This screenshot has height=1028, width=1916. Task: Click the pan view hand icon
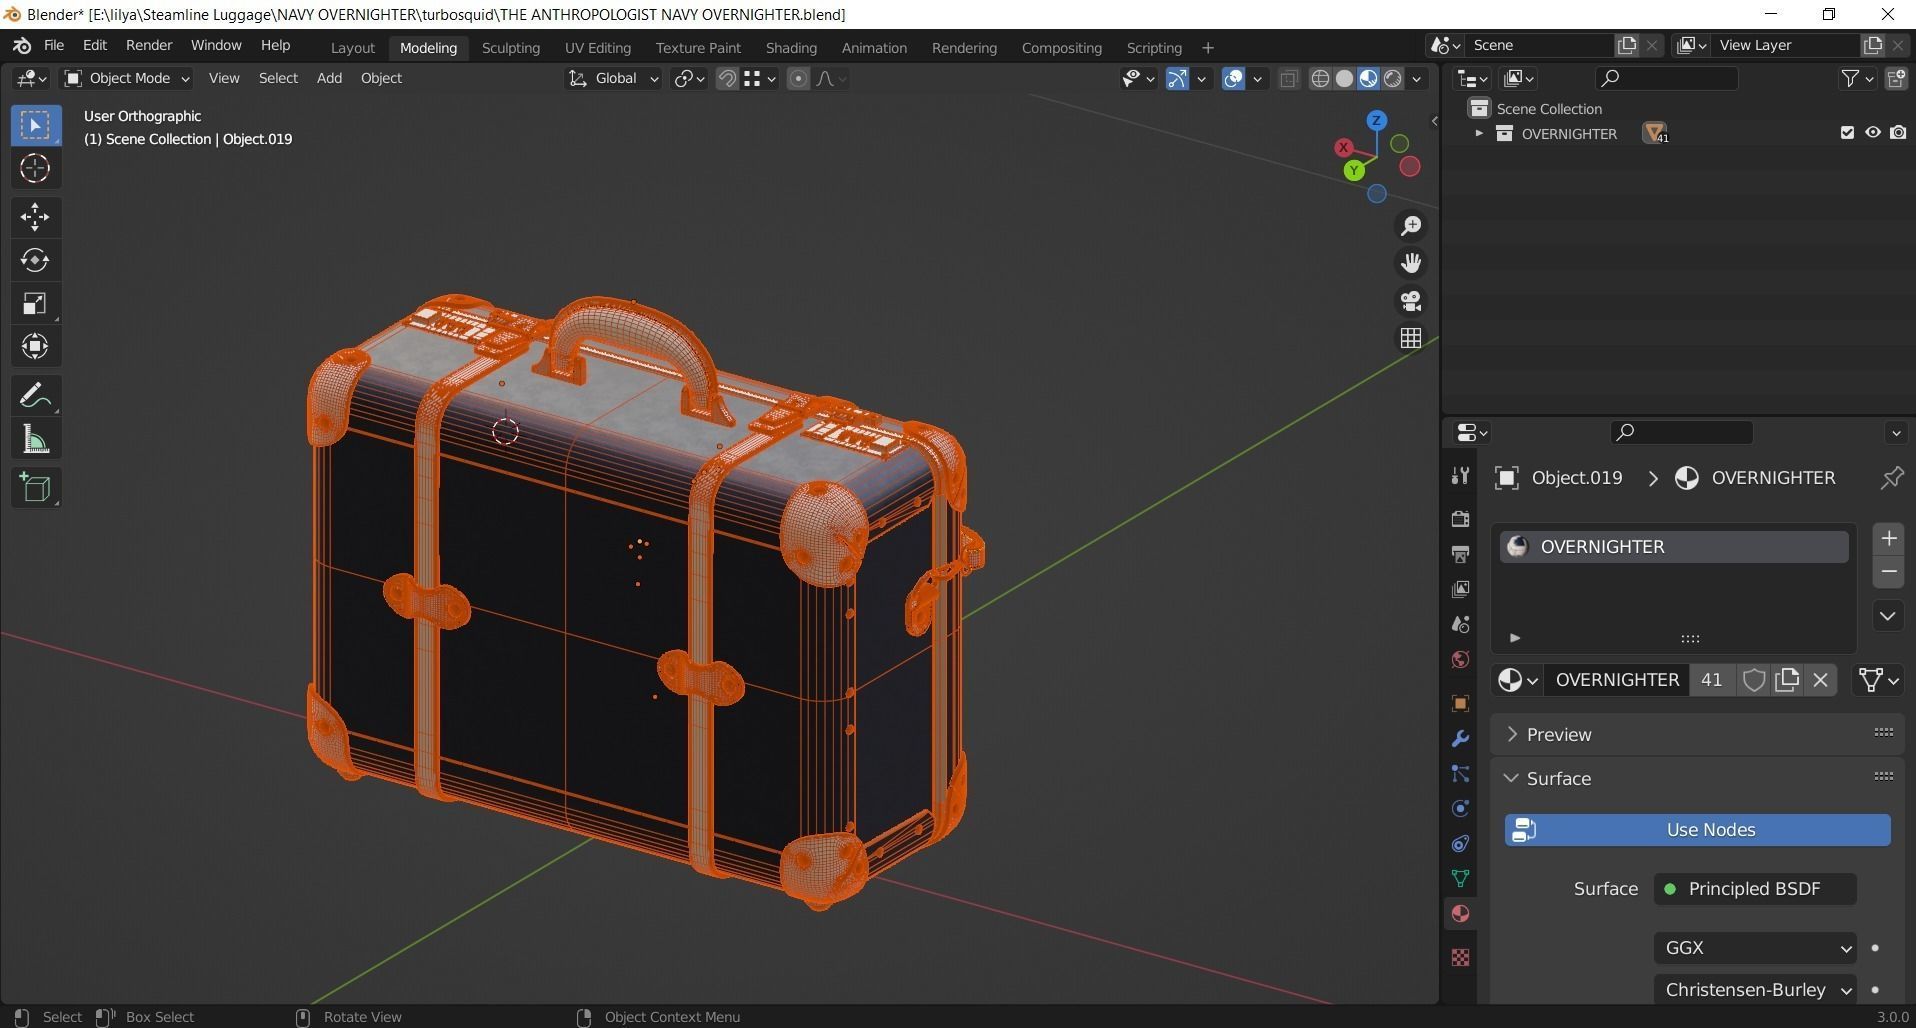click(1411, 263)
